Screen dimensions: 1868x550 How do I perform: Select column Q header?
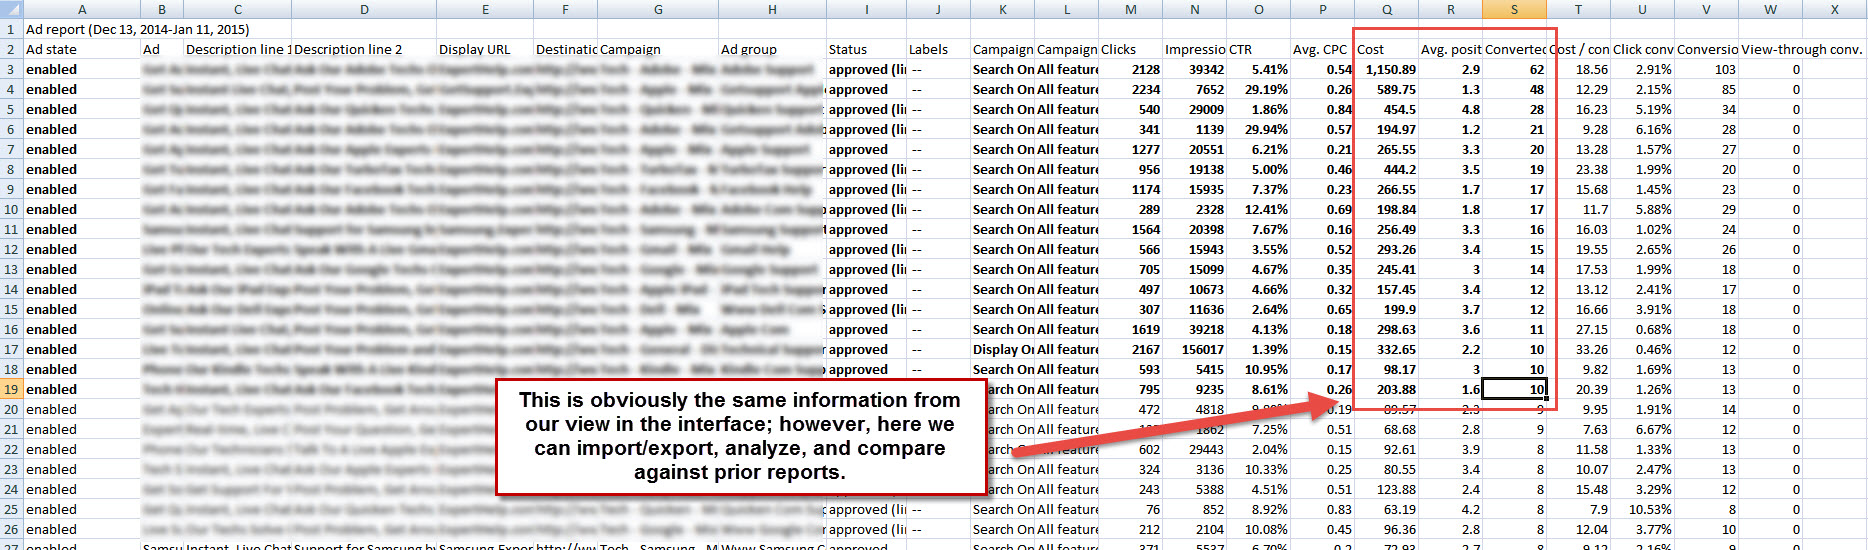click(x=1386, y=9)
